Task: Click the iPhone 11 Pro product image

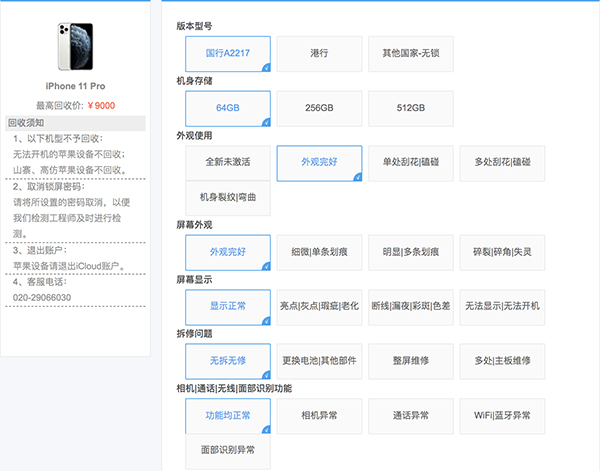Action: coord(75,47)
